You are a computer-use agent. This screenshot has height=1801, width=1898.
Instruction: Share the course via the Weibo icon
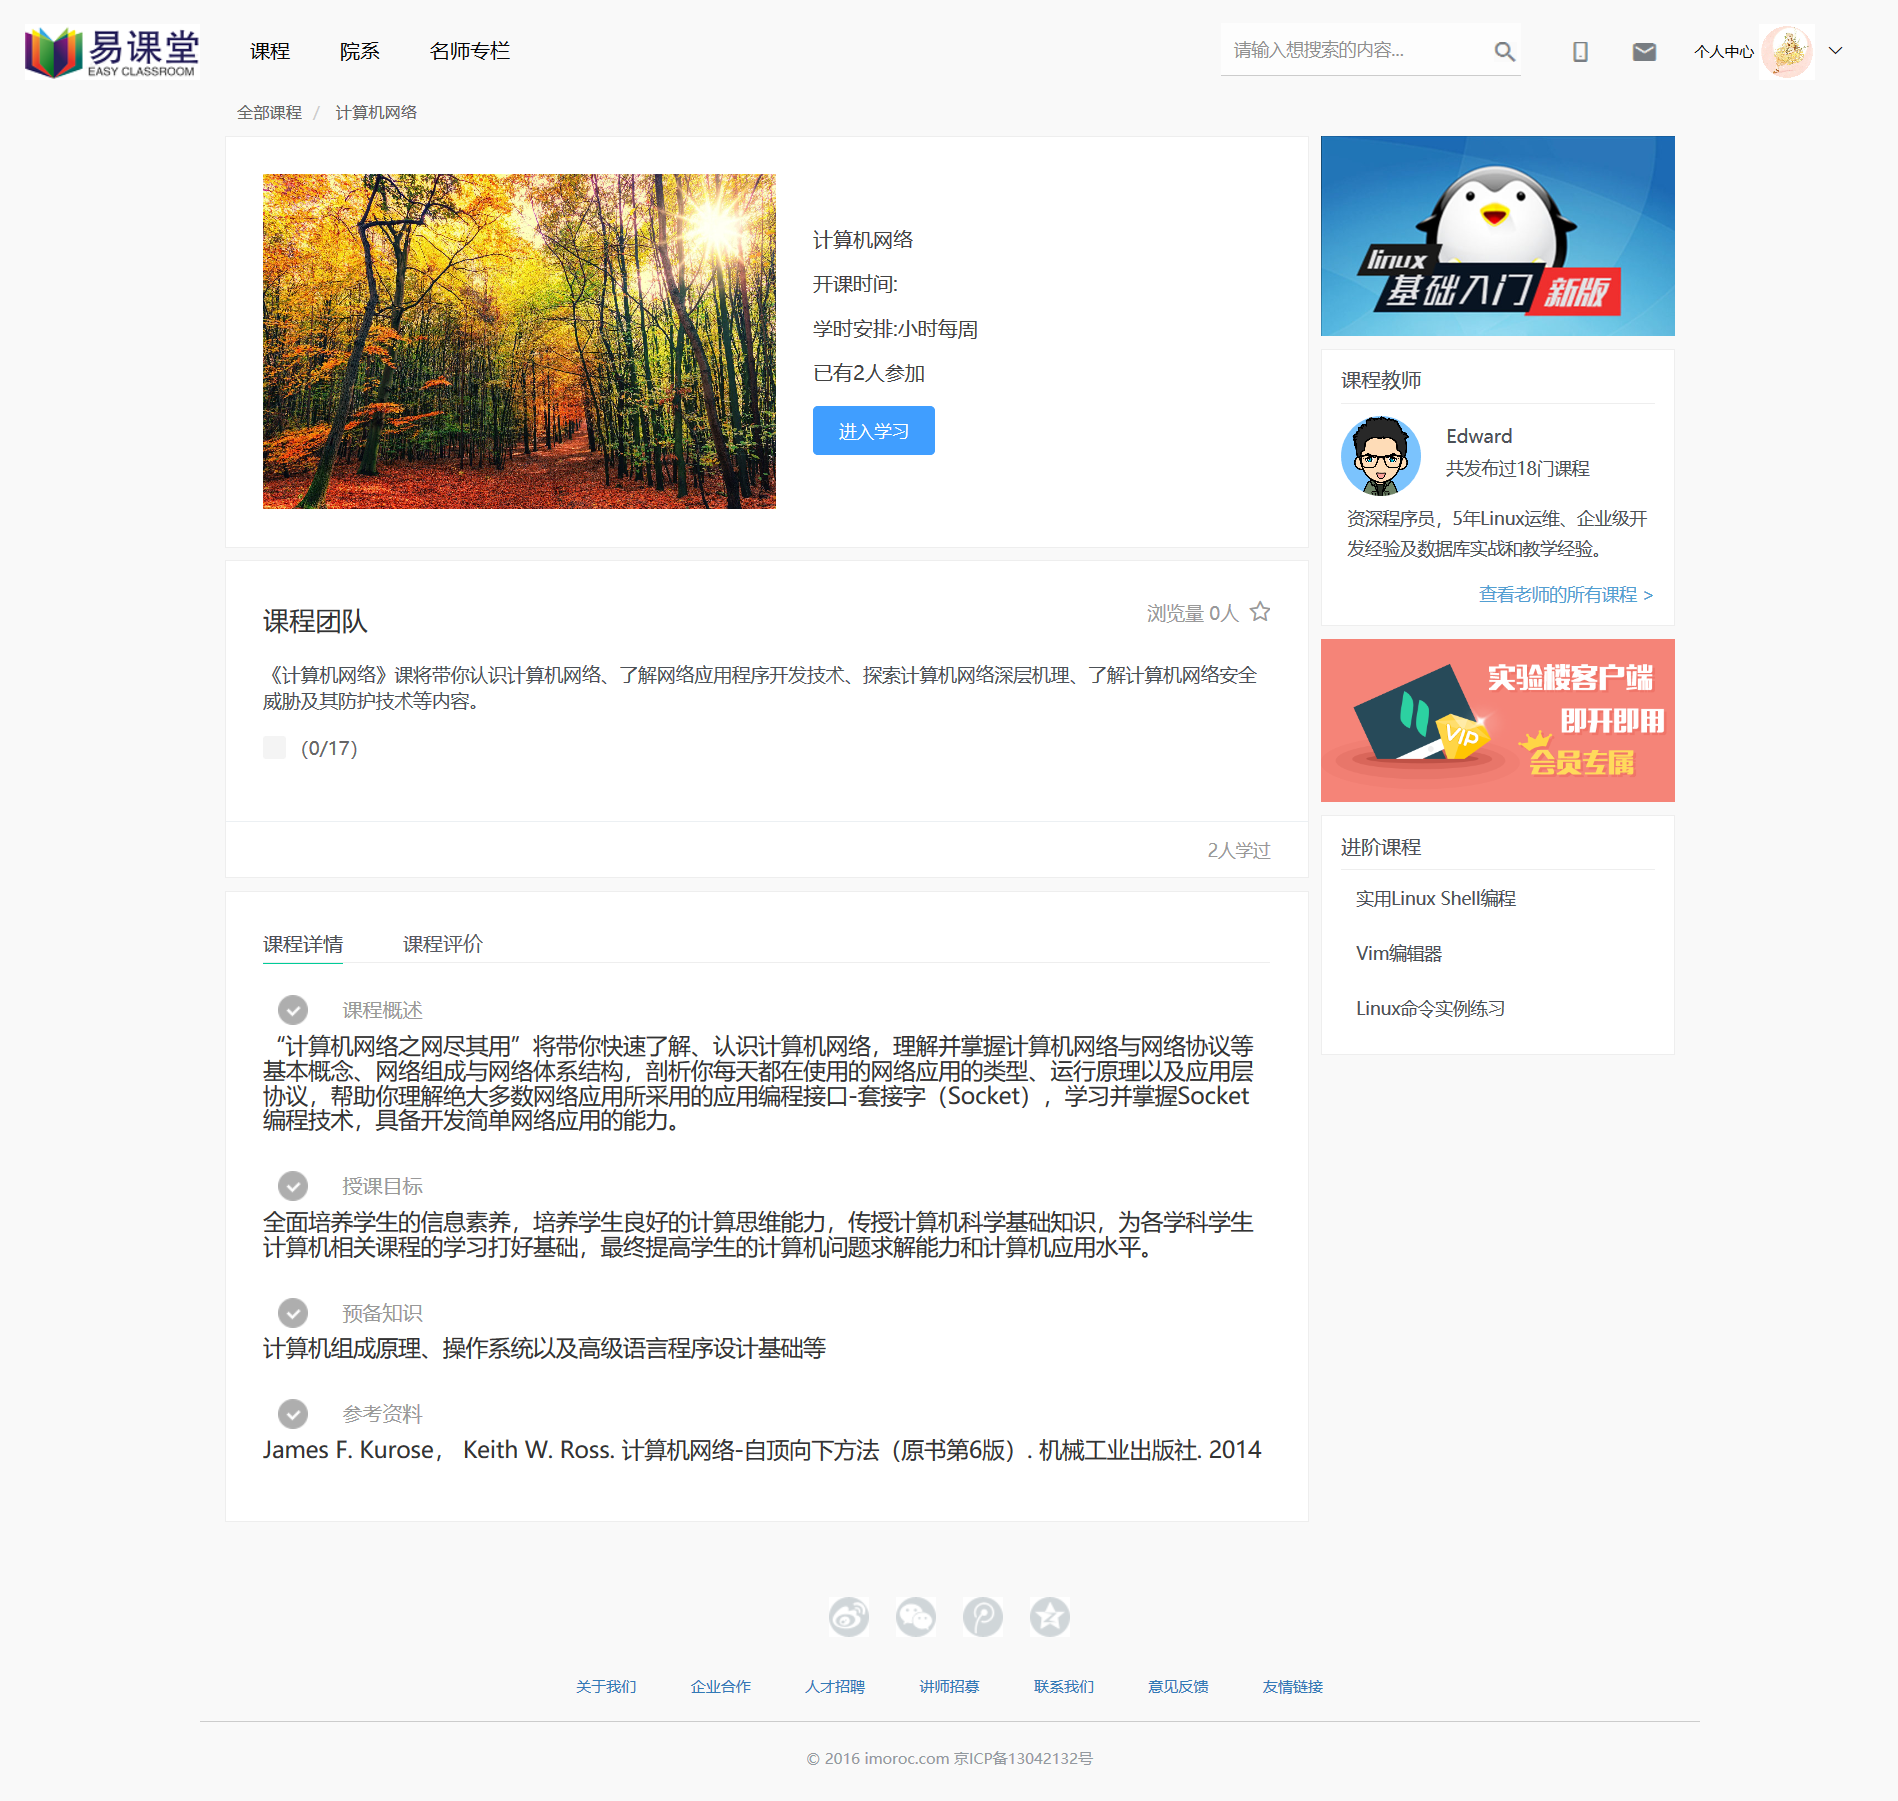click(848, 1616)
